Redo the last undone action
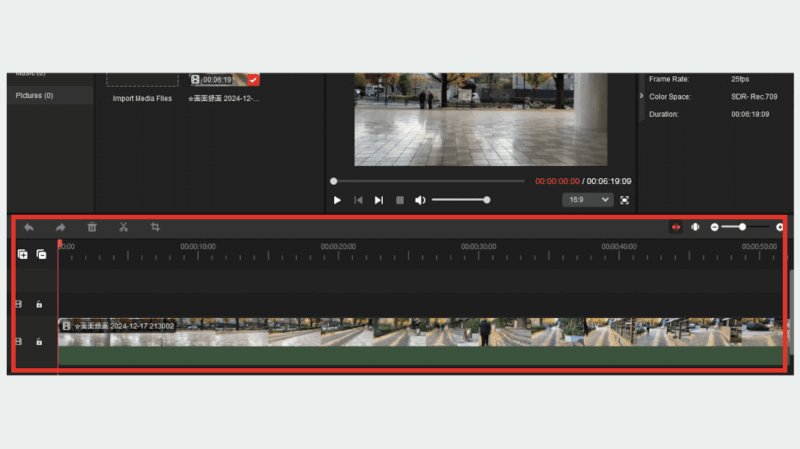This screenshot has height=449, width=800. [60, 227]
